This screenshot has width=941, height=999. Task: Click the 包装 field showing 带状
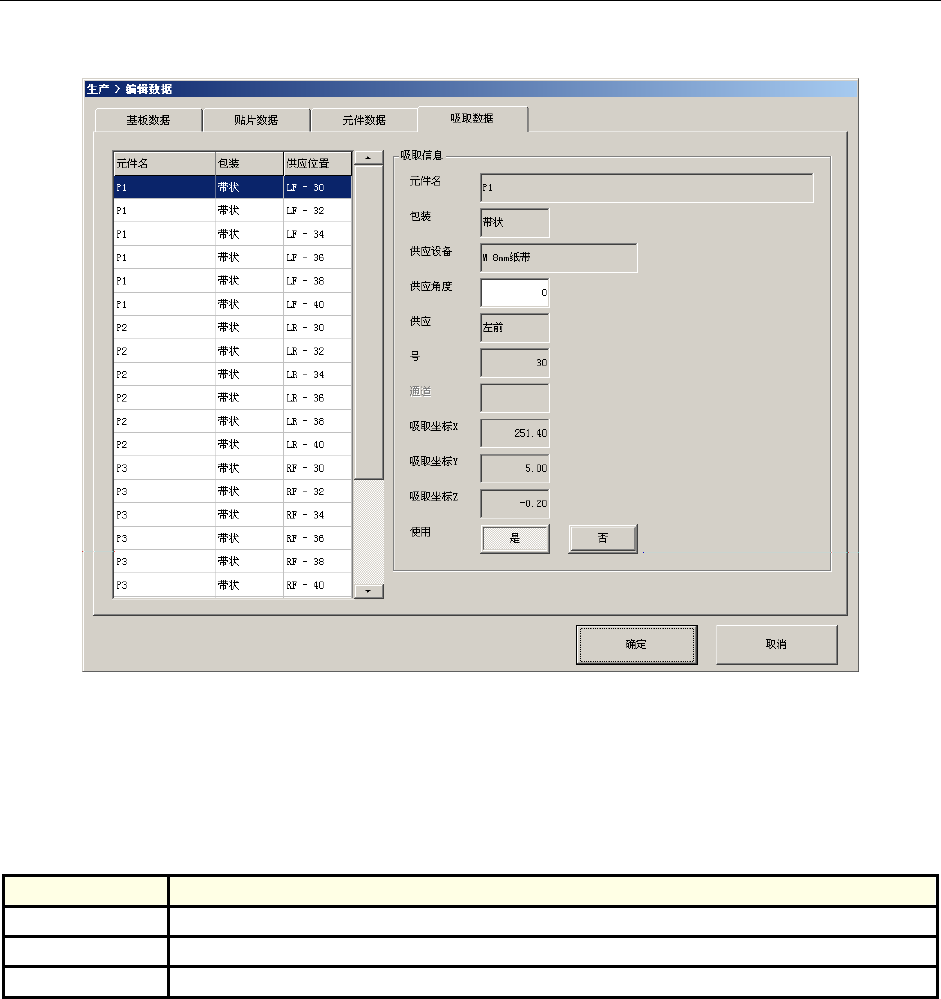click(x=515, y=223)
